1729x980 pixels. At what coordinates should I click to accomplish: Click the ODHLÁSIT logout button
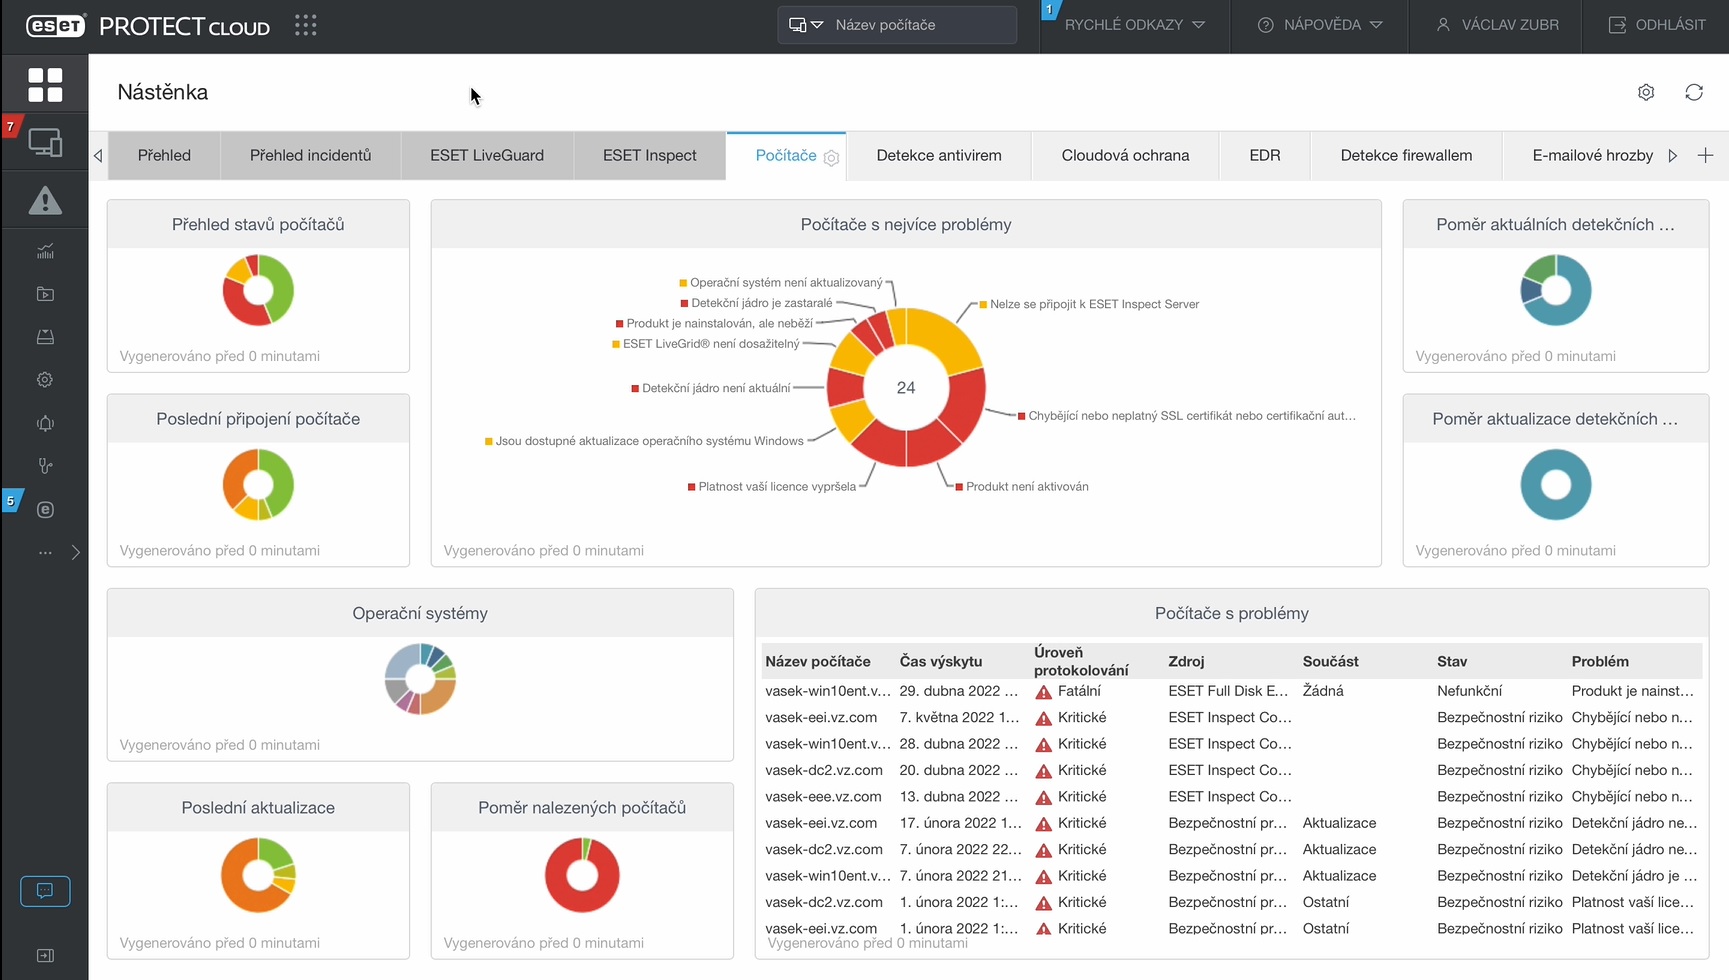1656,25
